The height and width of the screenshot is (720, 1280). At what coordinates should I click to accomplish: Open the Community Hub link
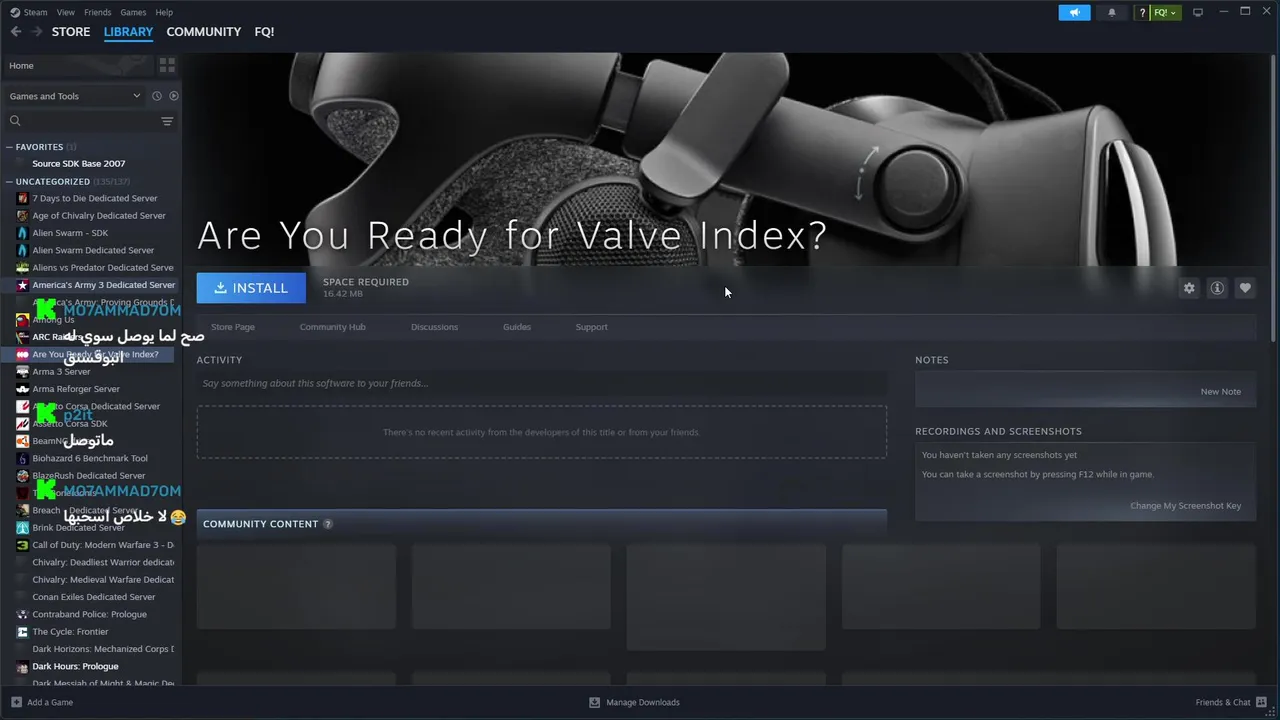click(x=333, y=327)
